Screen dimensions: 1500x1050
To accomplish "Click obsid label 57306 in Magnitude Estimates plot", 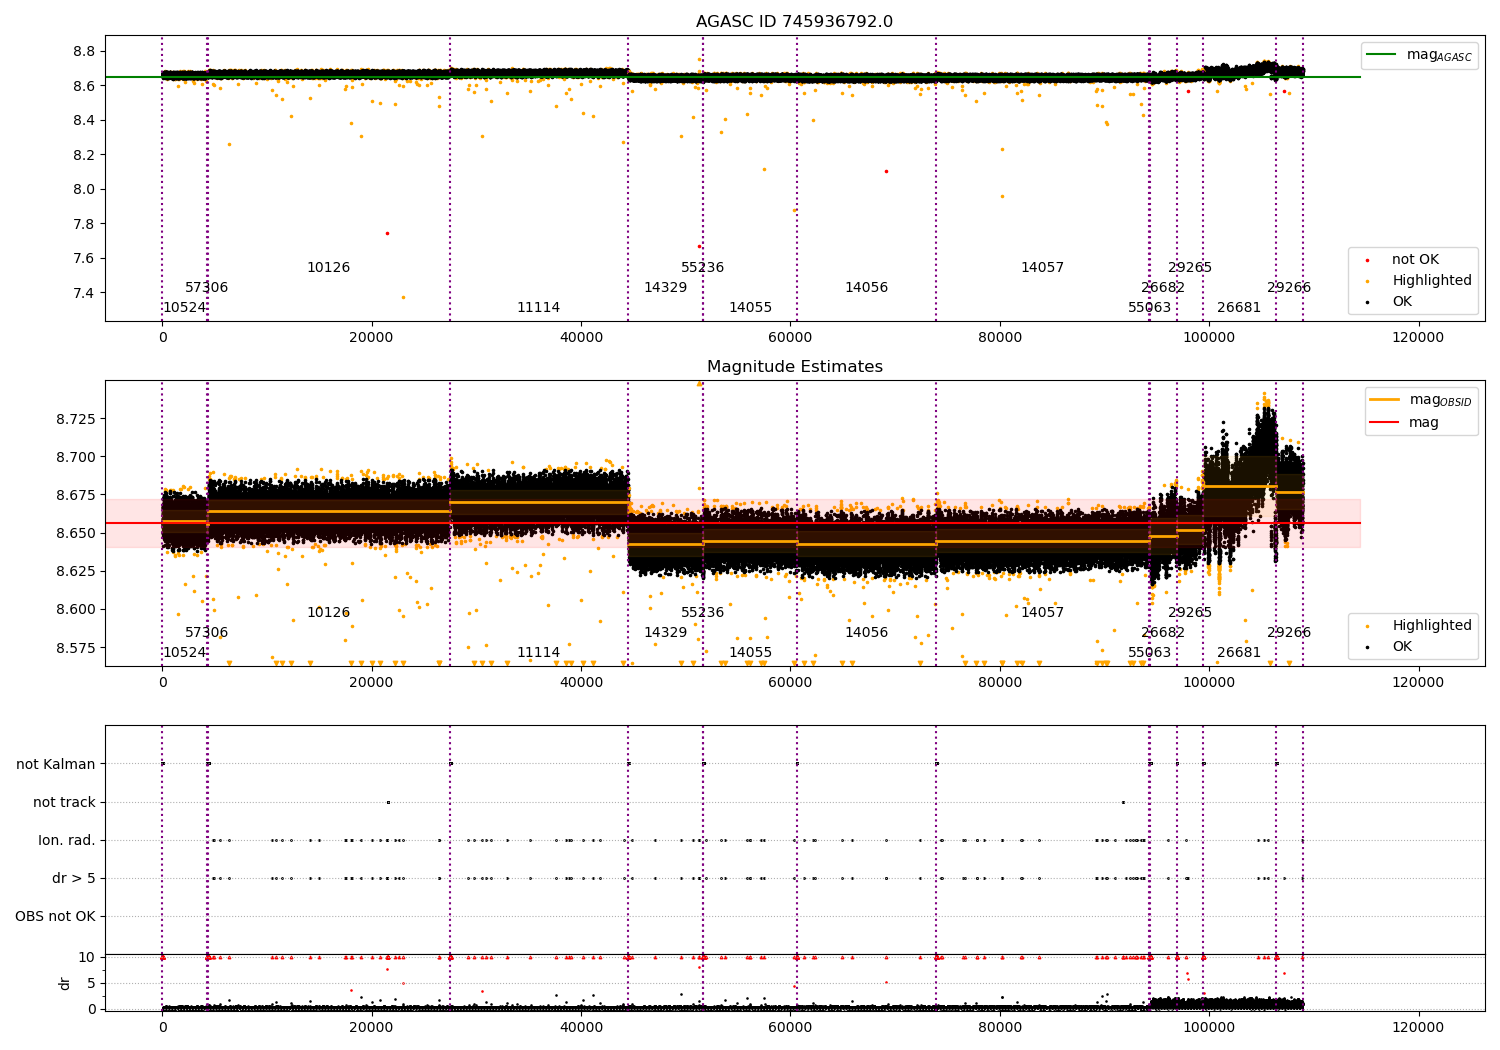I will (206, 633).
